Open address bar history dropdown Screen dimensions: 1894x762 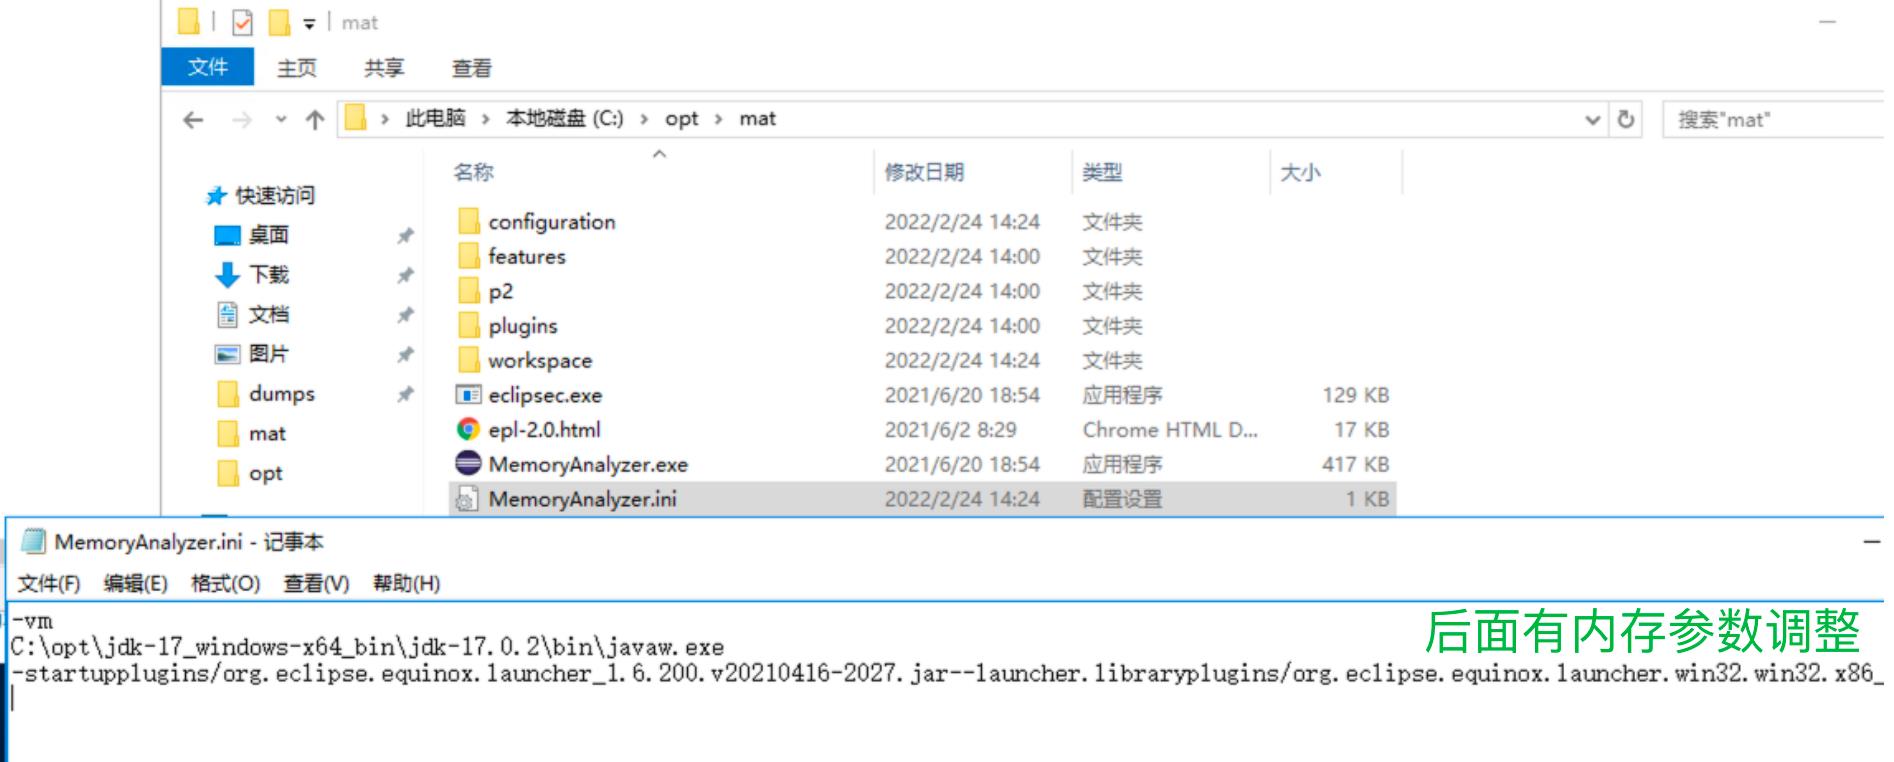[x=1593, y=120]
